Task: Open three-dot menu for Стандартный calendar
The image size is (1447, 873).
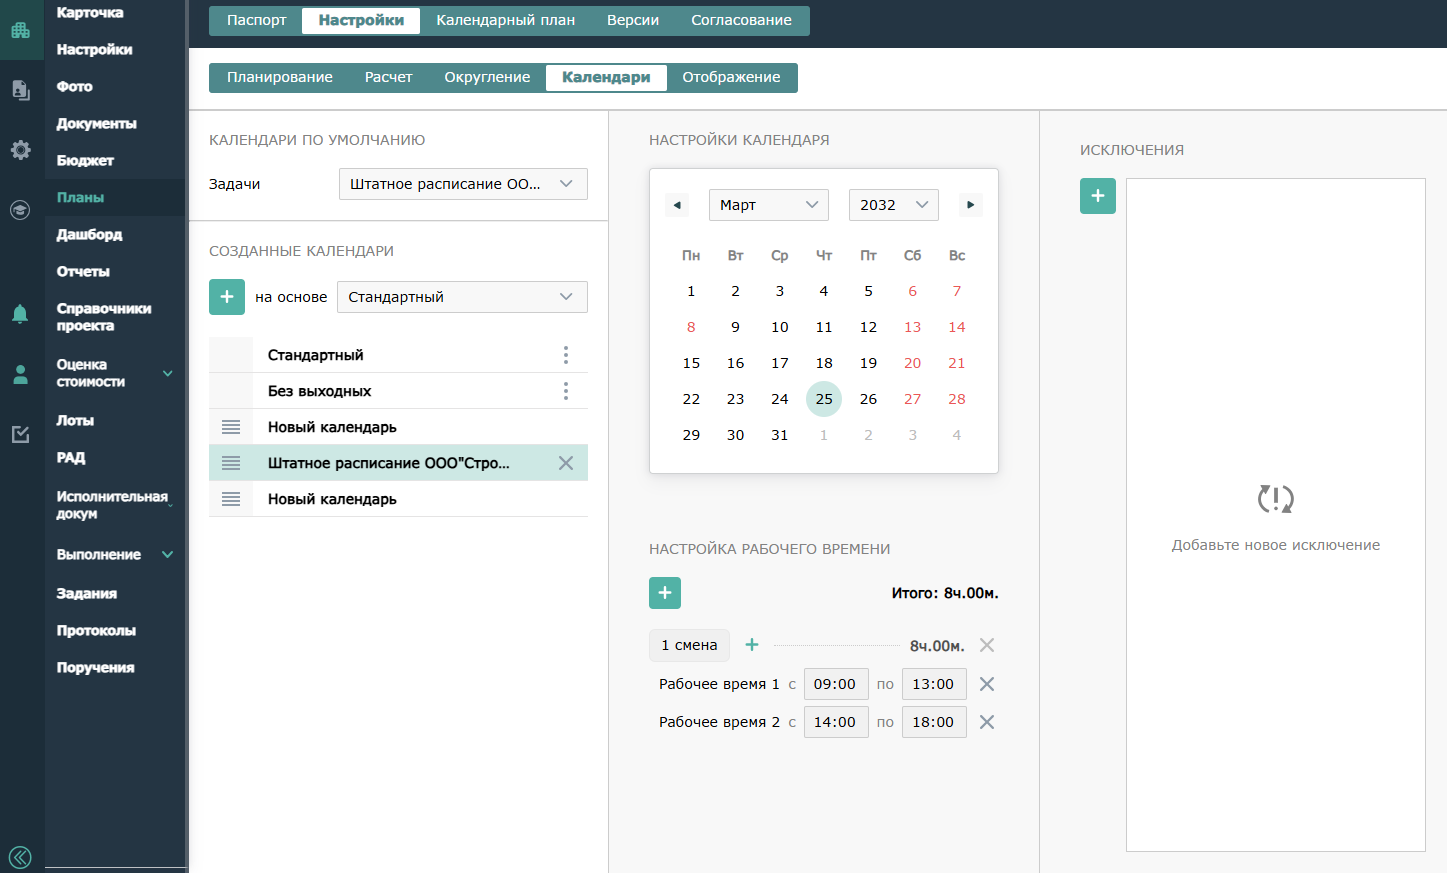Action: click(x=565, y=355)
